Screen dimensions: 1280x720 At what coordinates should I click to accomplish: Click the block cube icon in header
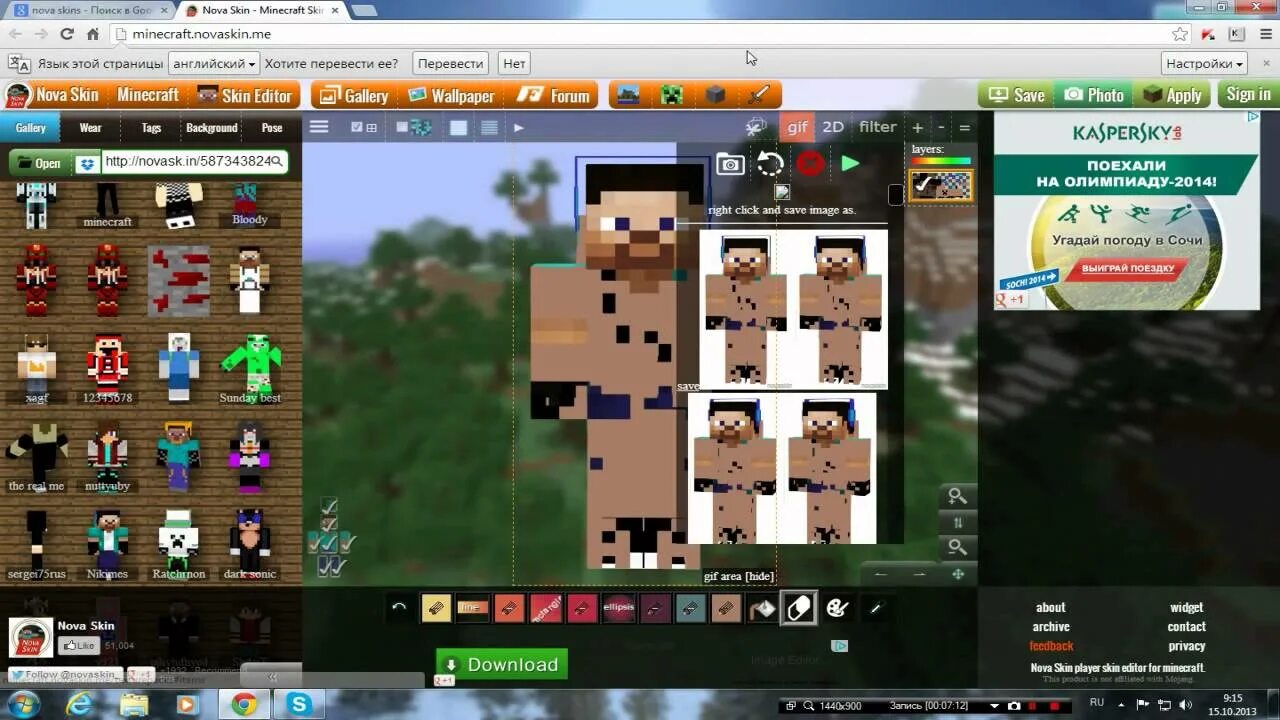click(x=715, y=96)
